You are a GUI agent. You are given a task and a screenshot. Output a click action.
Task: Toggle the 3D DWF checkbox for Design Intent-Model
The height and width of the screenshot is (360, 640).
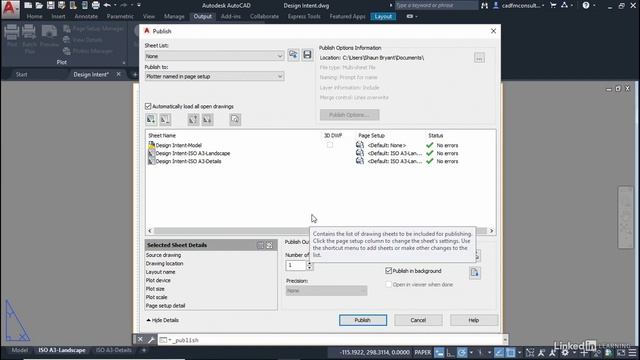tap(330, 145)
